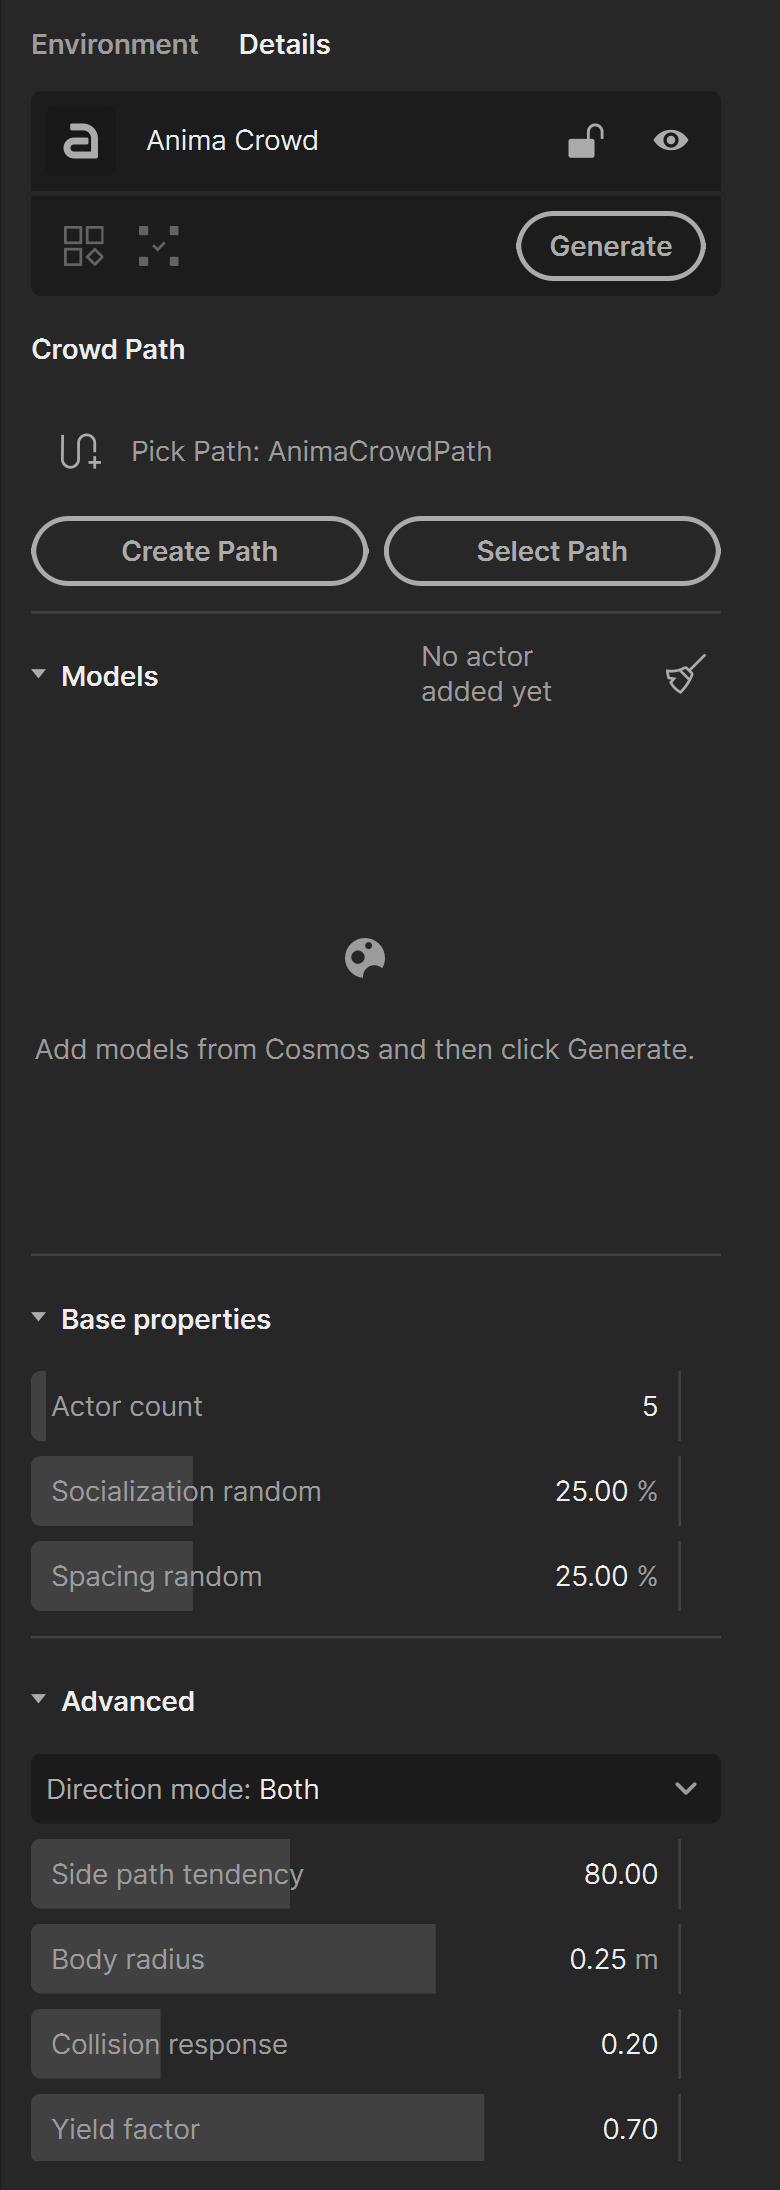Collapse the Advanced section
780x2190 pixels.
point(39,1699)
